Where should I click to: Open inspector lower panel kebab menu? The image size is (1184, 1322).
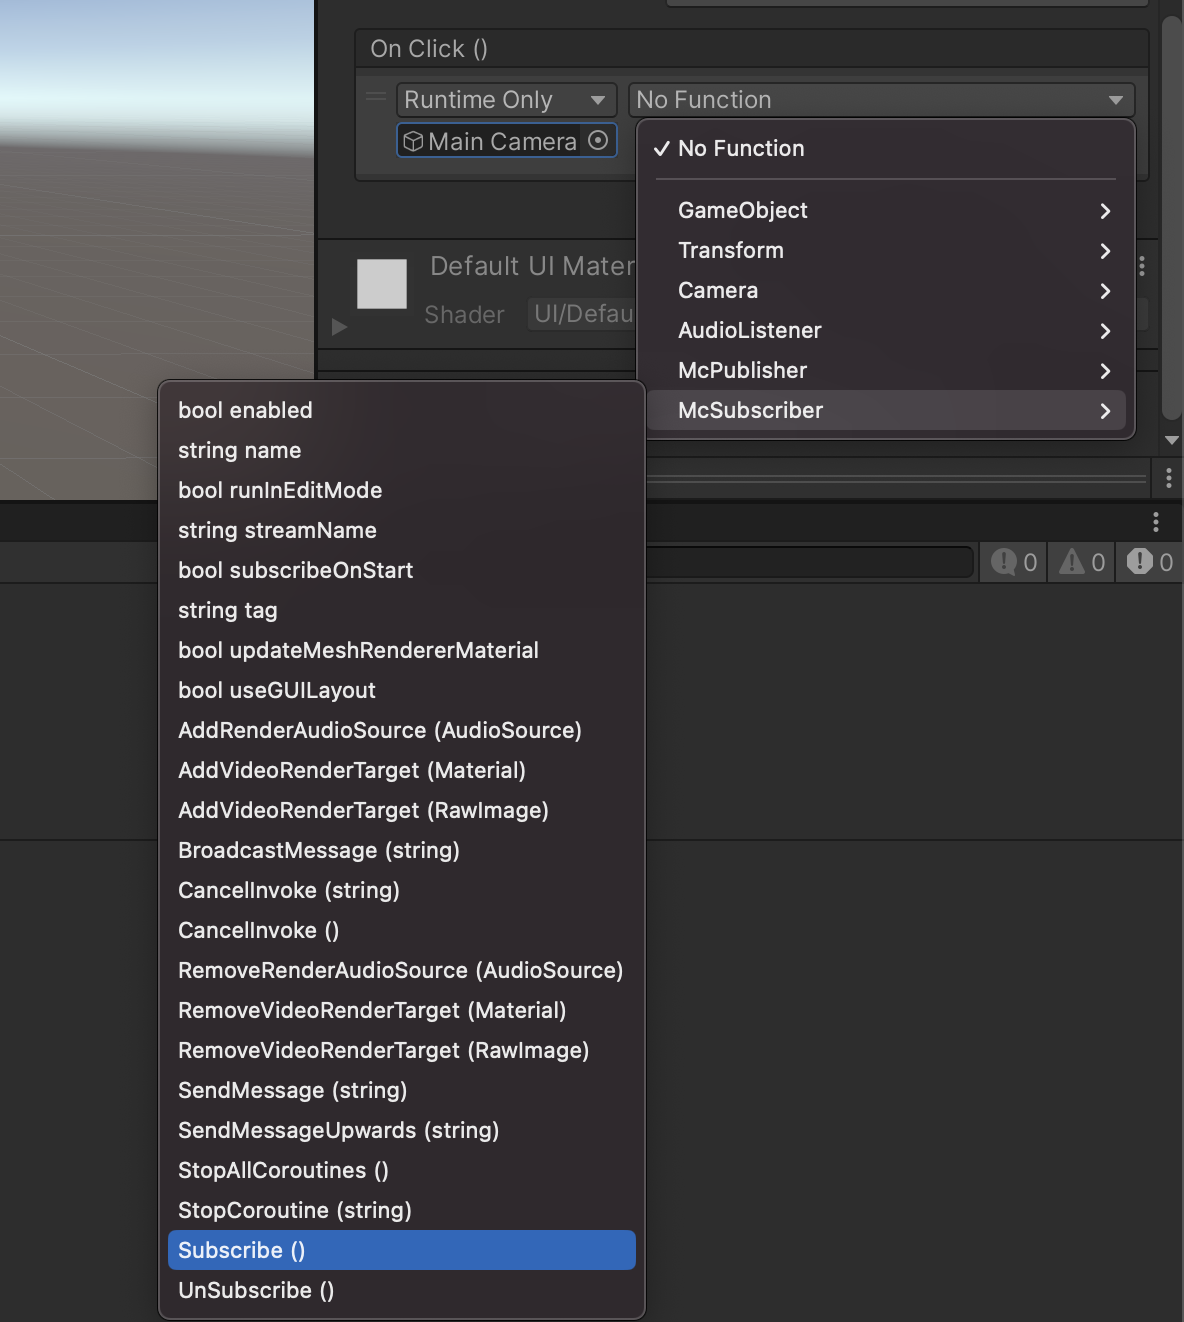coord(1169,478)
